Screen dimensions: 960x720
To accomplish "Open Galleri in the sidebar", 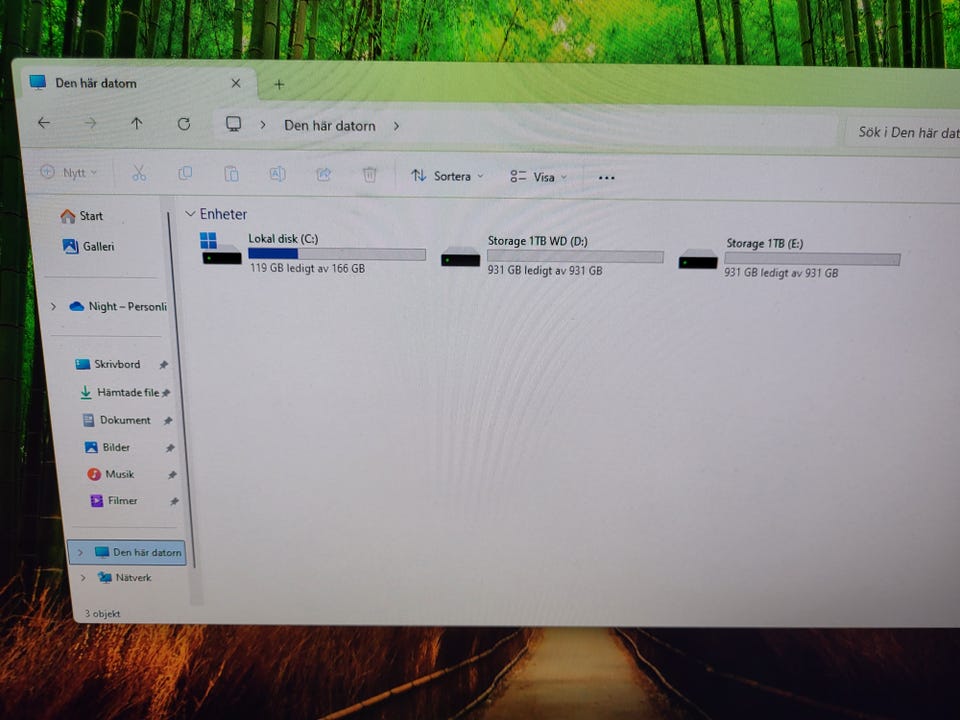I will click(x=89, y=246).
